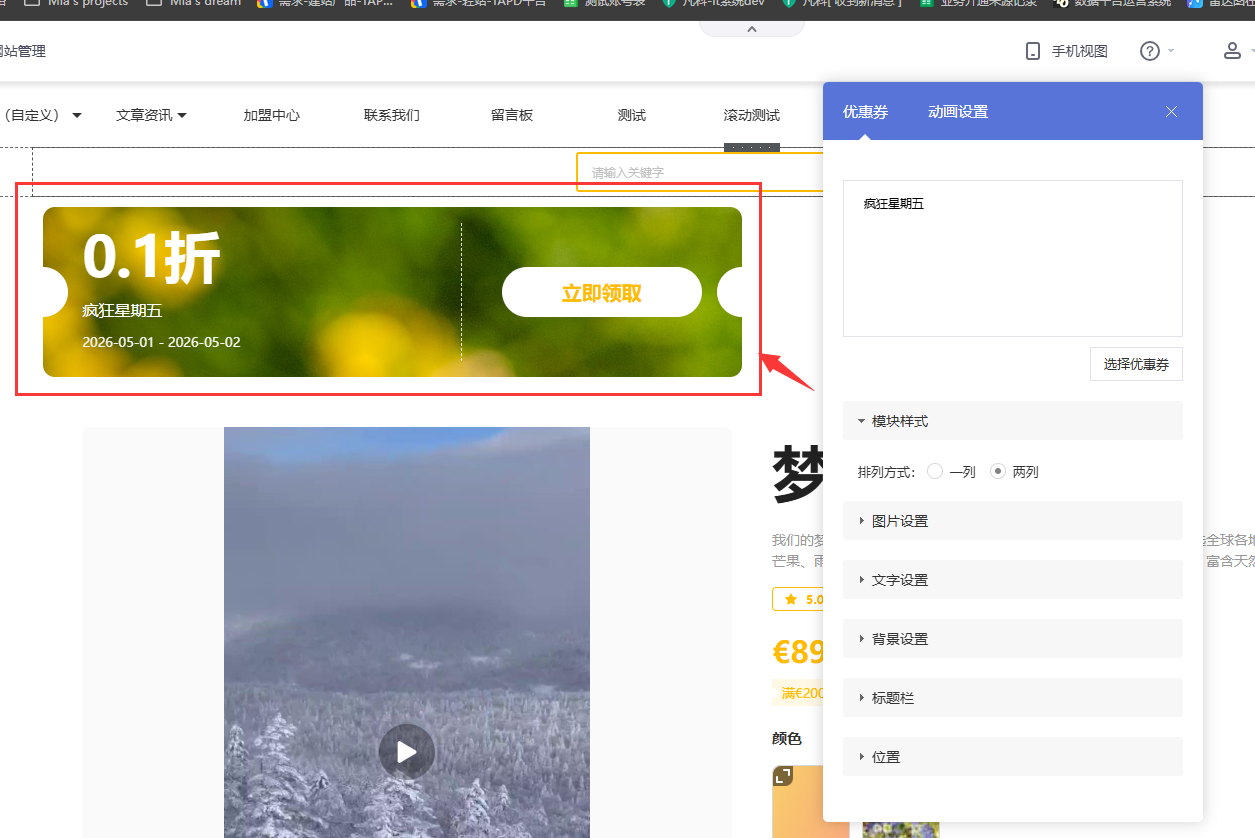Enlarge the orange color thumbnail with expand icon
Image resolution: width=1255 pixels, height=838 pixels.
tap(783, 776)
